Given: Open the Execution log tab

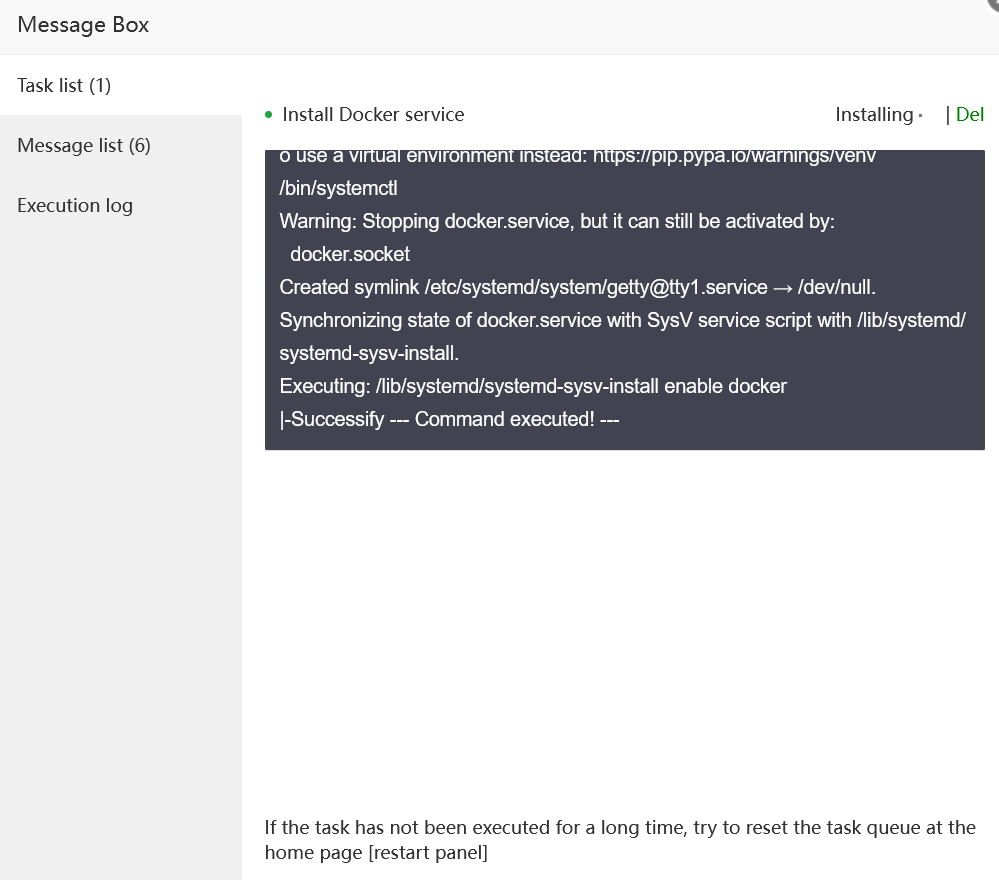Looking at the screenshot, I should 75,205.
